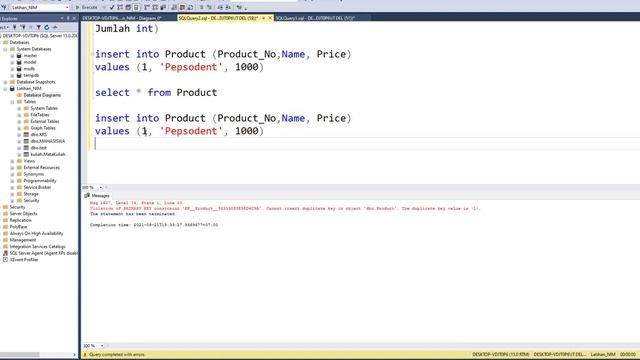Select the External Resources folder

41,167
